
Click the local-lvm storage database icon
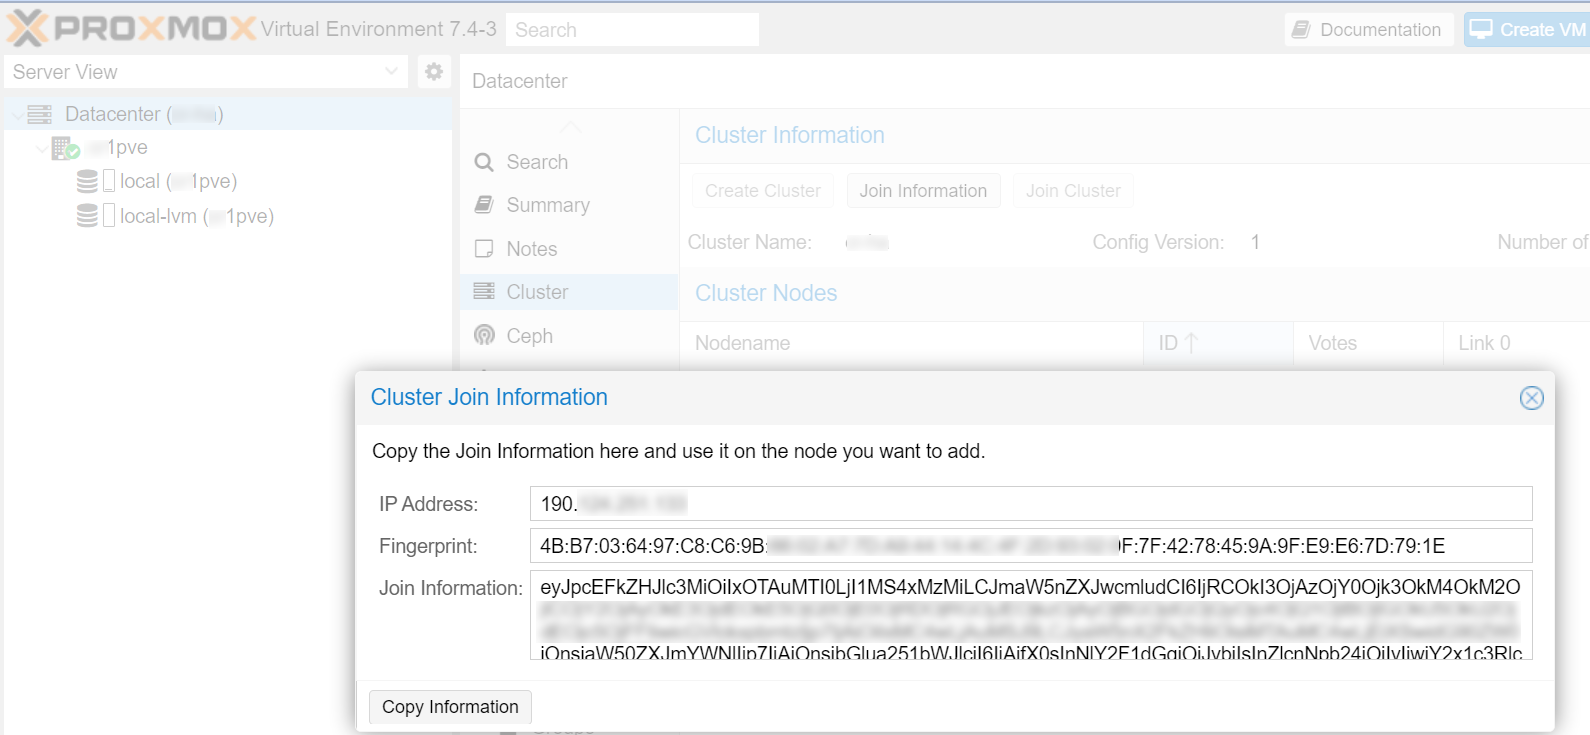[88, 216]
